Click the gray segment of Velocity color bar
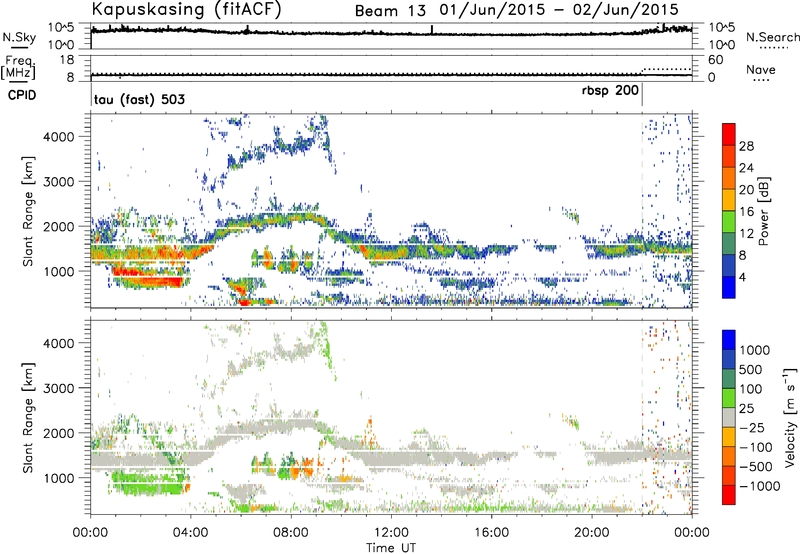The height and width of the screenshot is (554, 800). 729,418
